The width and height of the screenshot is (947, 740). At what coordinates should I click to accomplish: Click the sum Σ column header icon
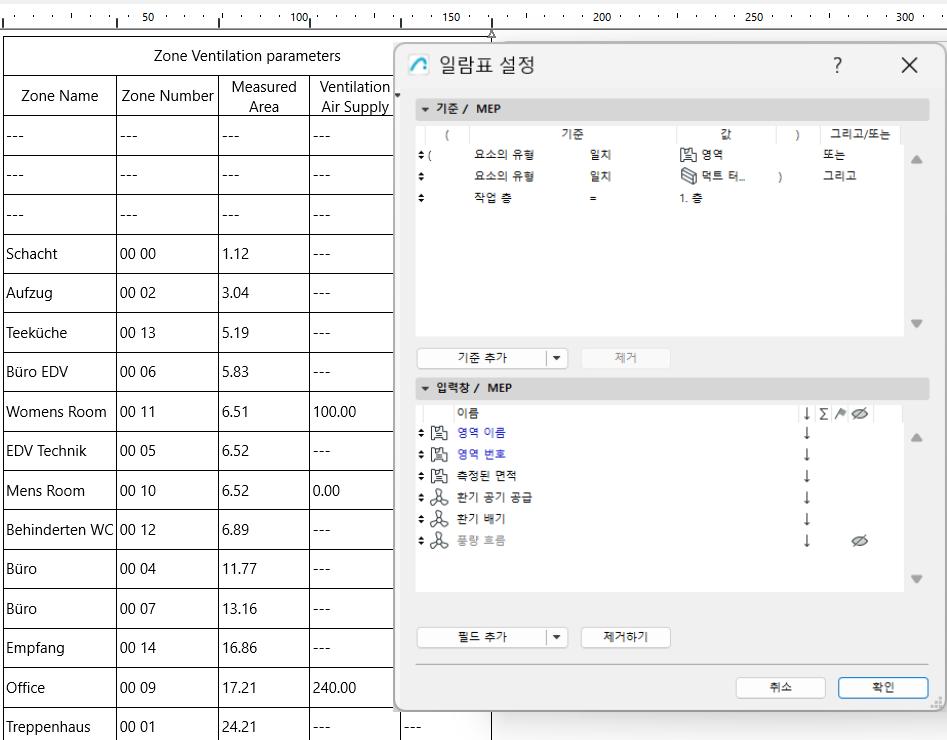[x=823, y=414]
